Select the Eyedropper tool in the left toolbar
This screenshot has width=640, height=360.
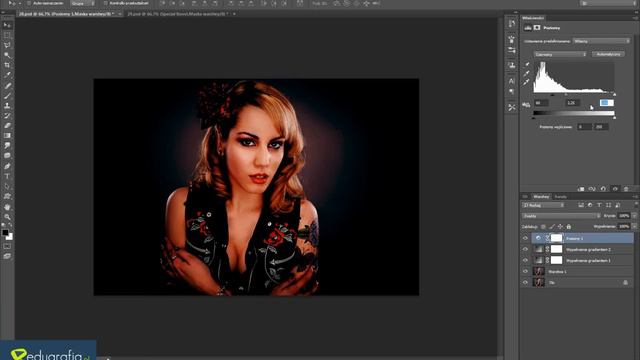[7, 75]
